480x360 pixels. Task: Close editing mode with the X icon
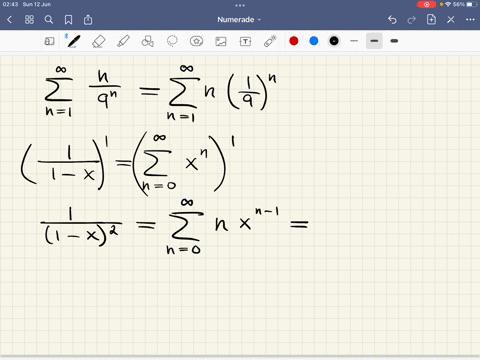coord(451,20)
